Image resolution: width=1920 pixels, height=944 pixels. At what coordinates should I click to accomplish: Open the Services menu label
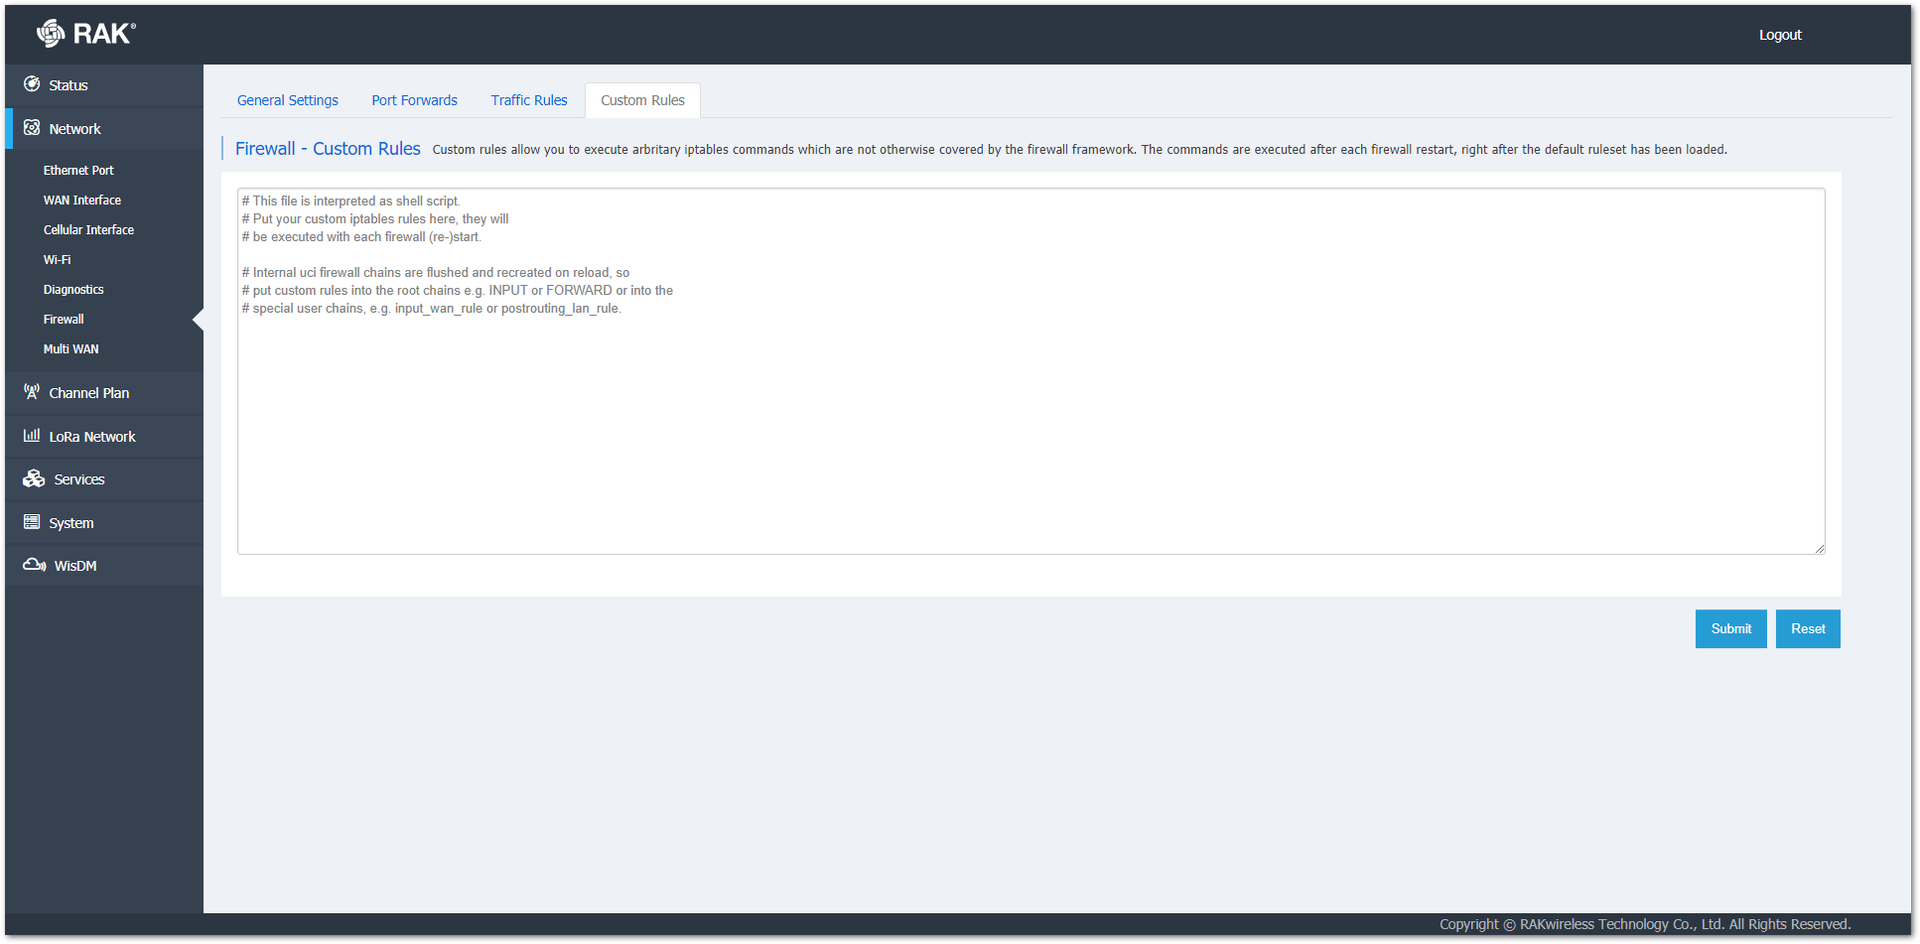pos(79,480)
